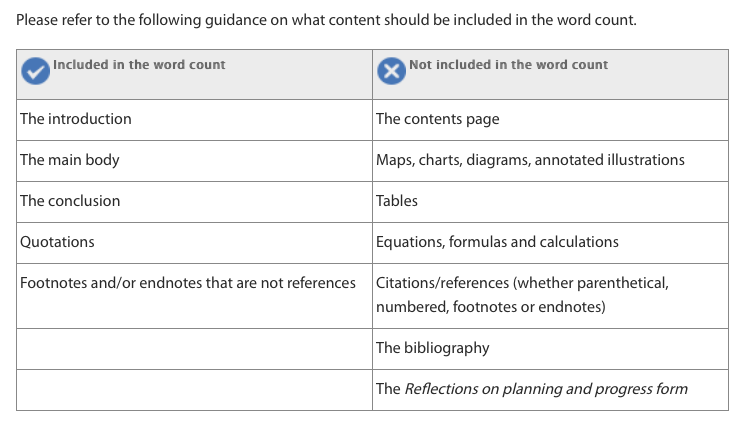Click the italic 'Reflections on planning and progress form' text
This screenshot has width=743, height=422.
coord(546,389)
